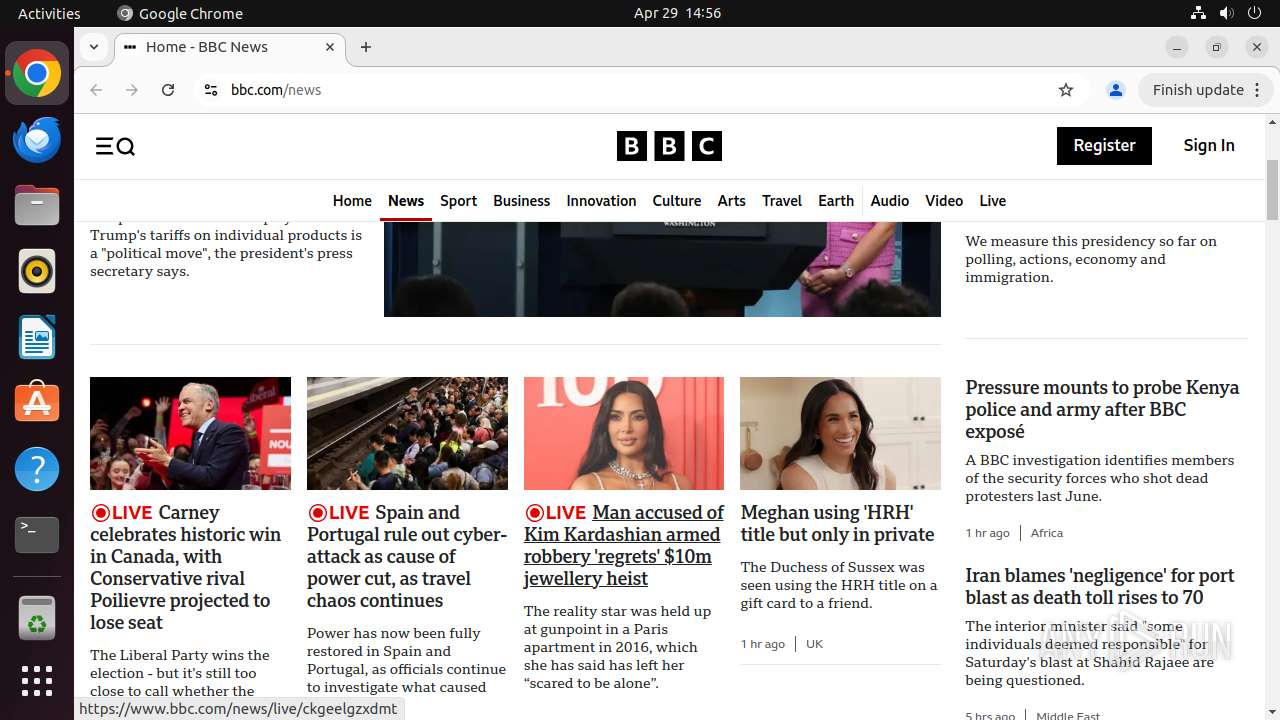1280x720 pixels.
Task: Expand the tab search dropdown arrow
Action: [93, 47]
